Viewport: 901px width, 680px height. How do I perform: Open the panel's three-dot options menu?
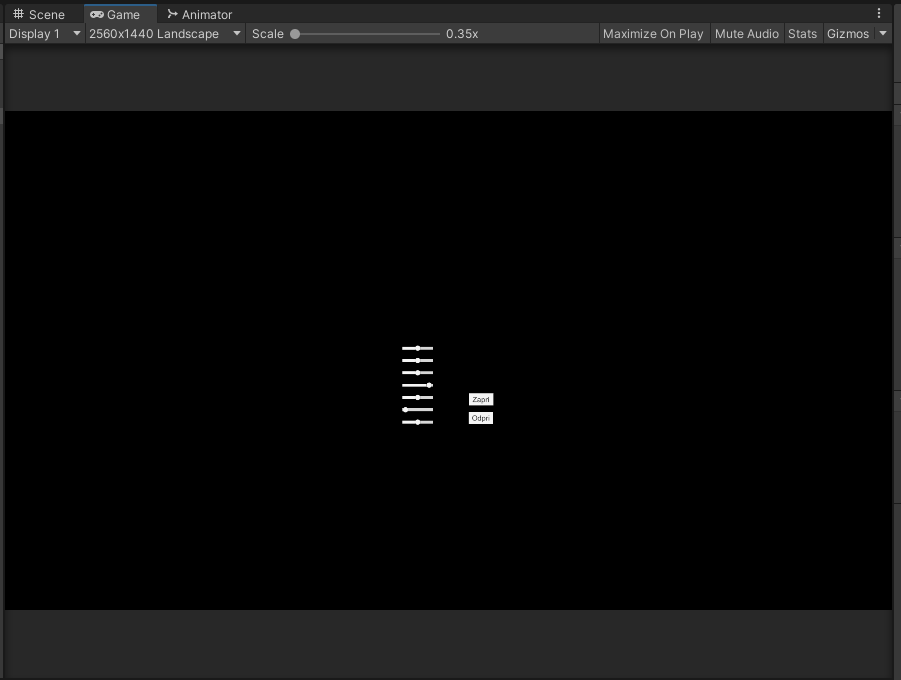pos(879,14)
